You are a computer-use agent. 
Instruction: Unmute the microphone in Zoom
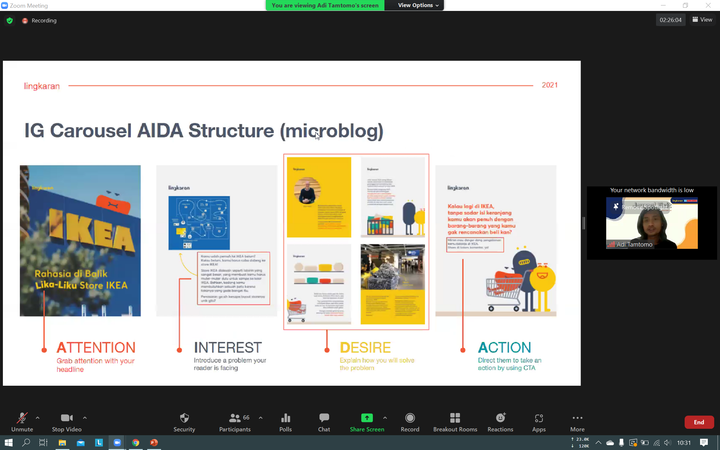click(22, 422)
